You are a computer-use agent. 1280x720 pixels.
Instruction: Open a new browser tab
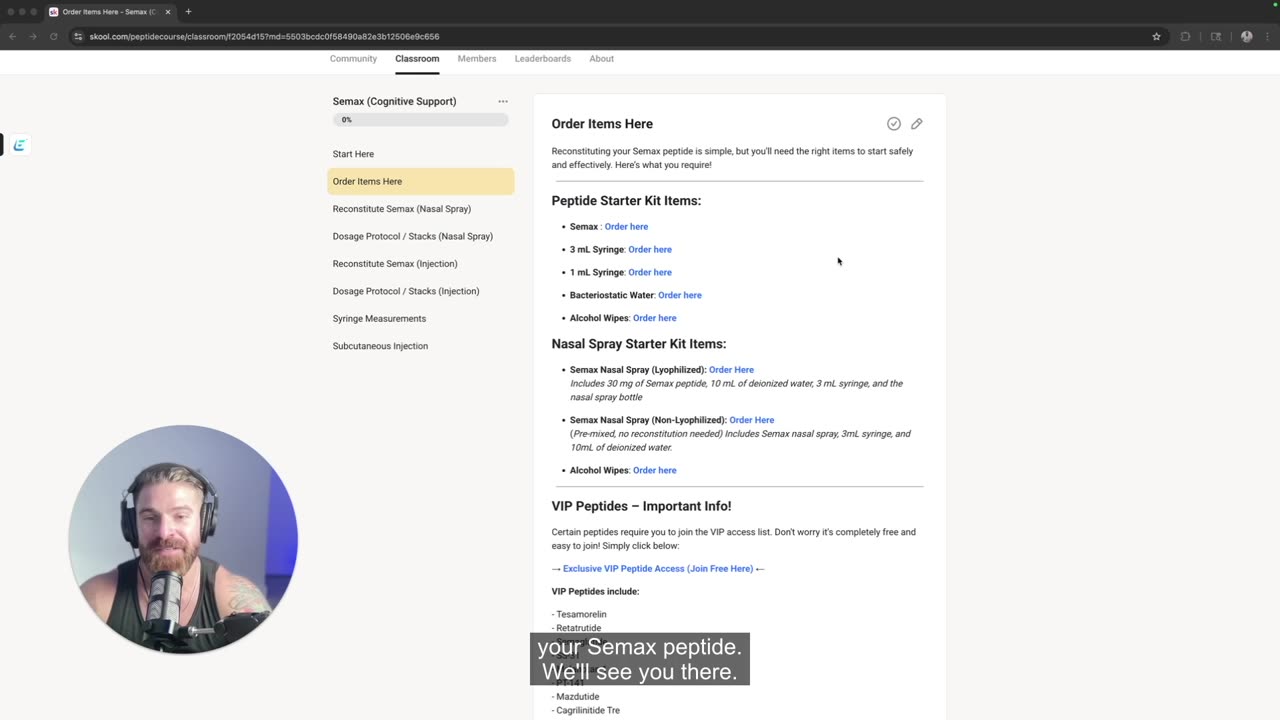188,12
